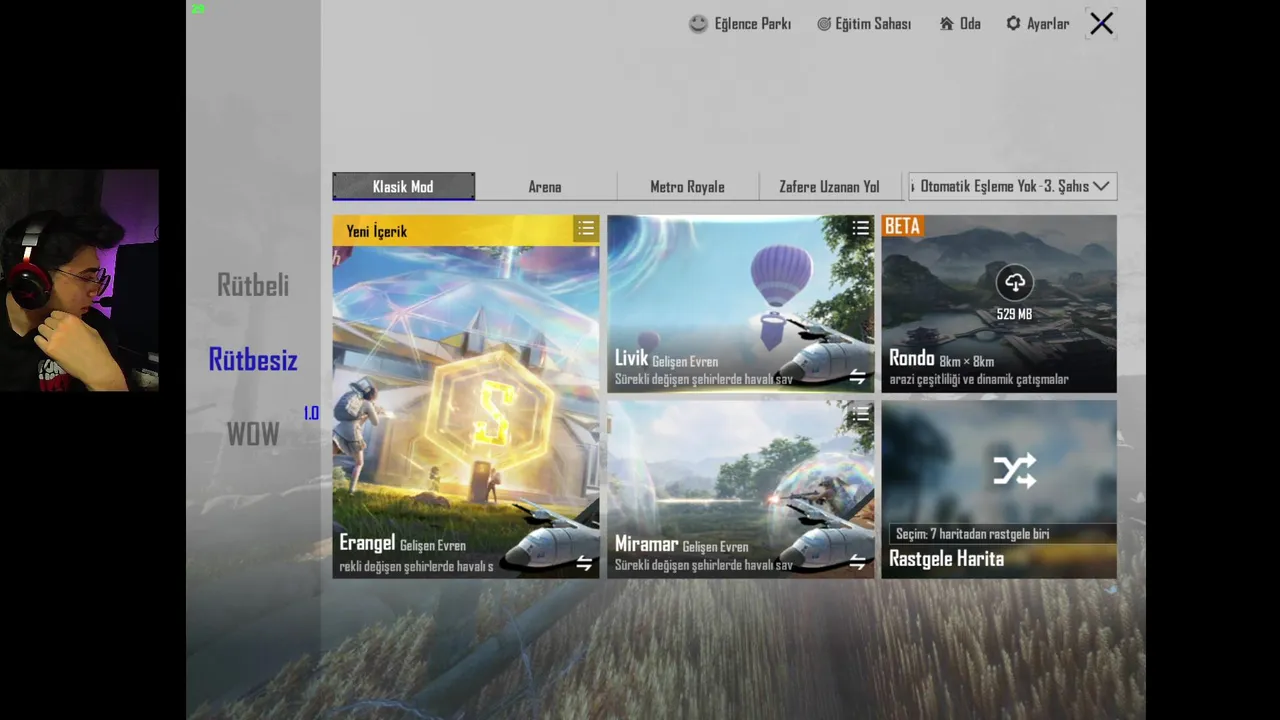Click Rastgele Harita label
Viewport: 1280px width, 720px height.
tap(946, 559)
